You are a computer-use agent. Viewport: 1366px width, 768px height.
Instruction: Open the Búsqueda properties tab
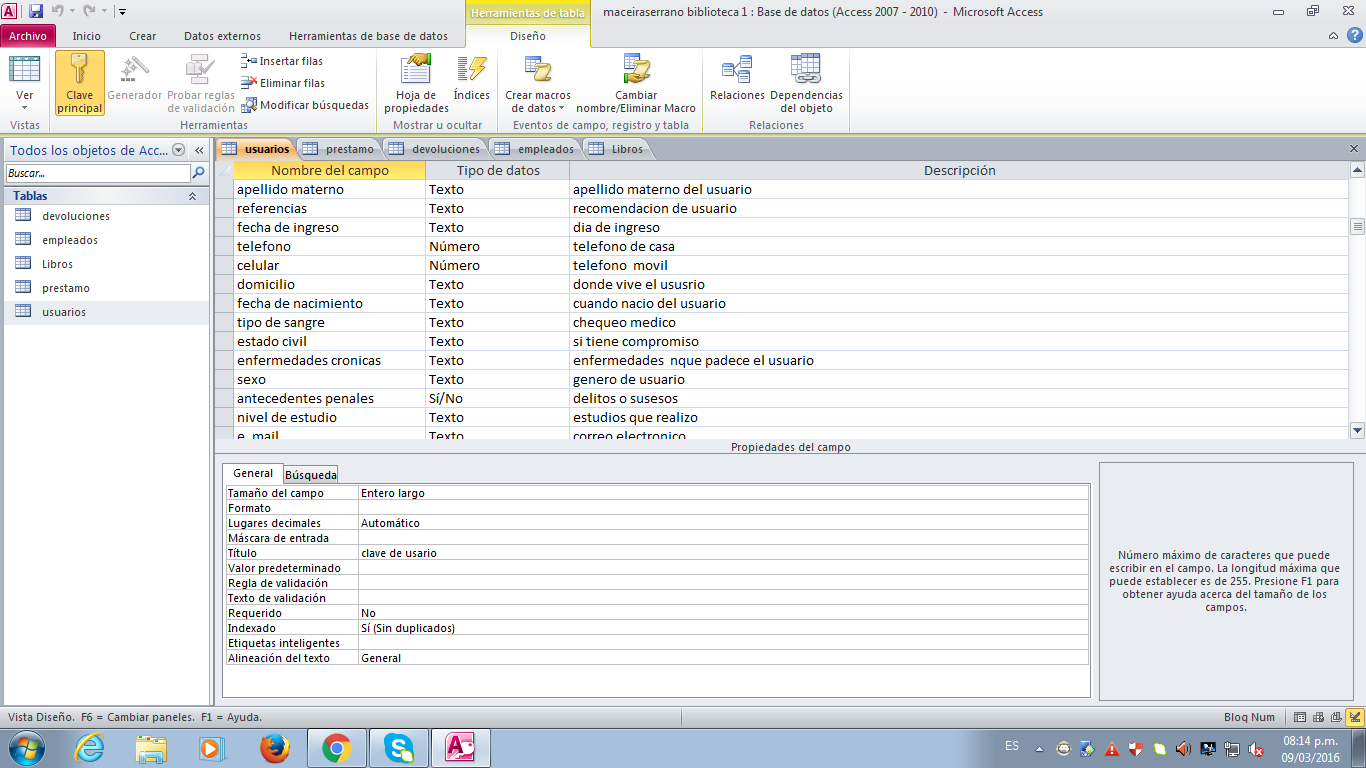tap(311, 475)
